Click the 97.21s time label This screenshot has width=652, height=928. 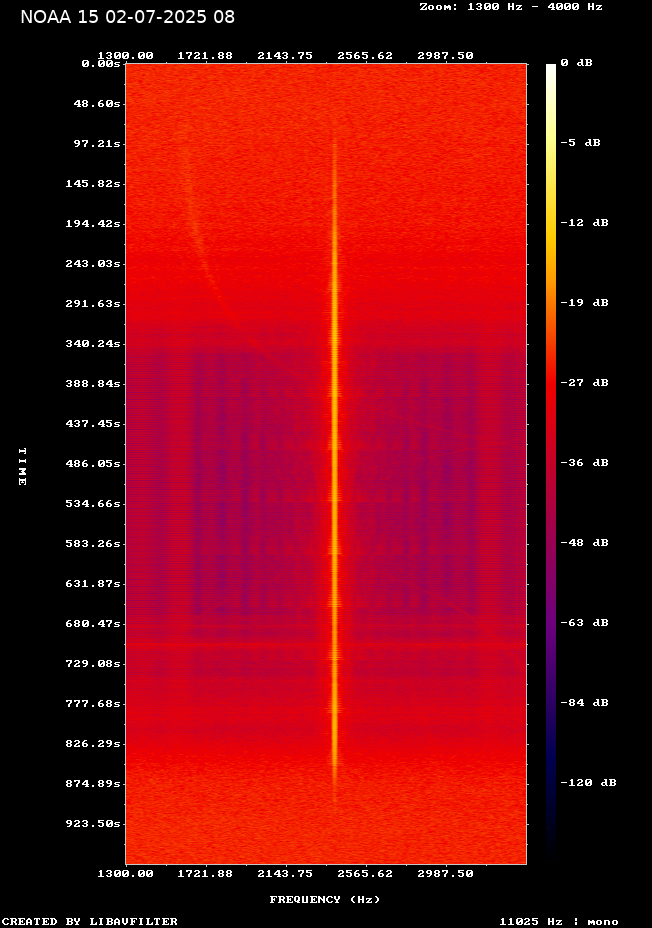click(96, 144)
